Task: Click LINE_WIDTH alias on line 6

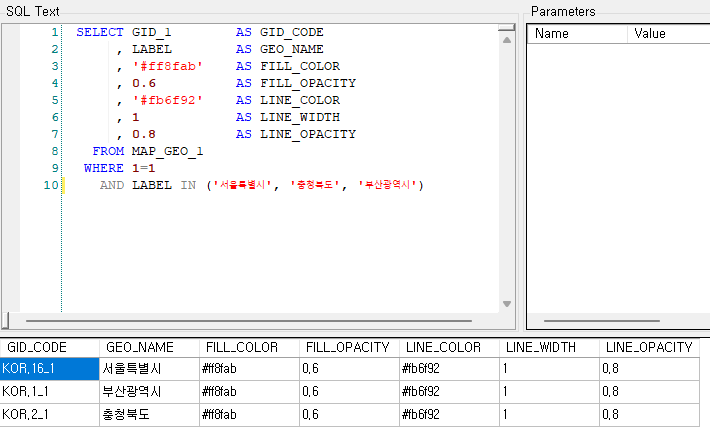Action: pyautogui.click(x=300, y=117)
